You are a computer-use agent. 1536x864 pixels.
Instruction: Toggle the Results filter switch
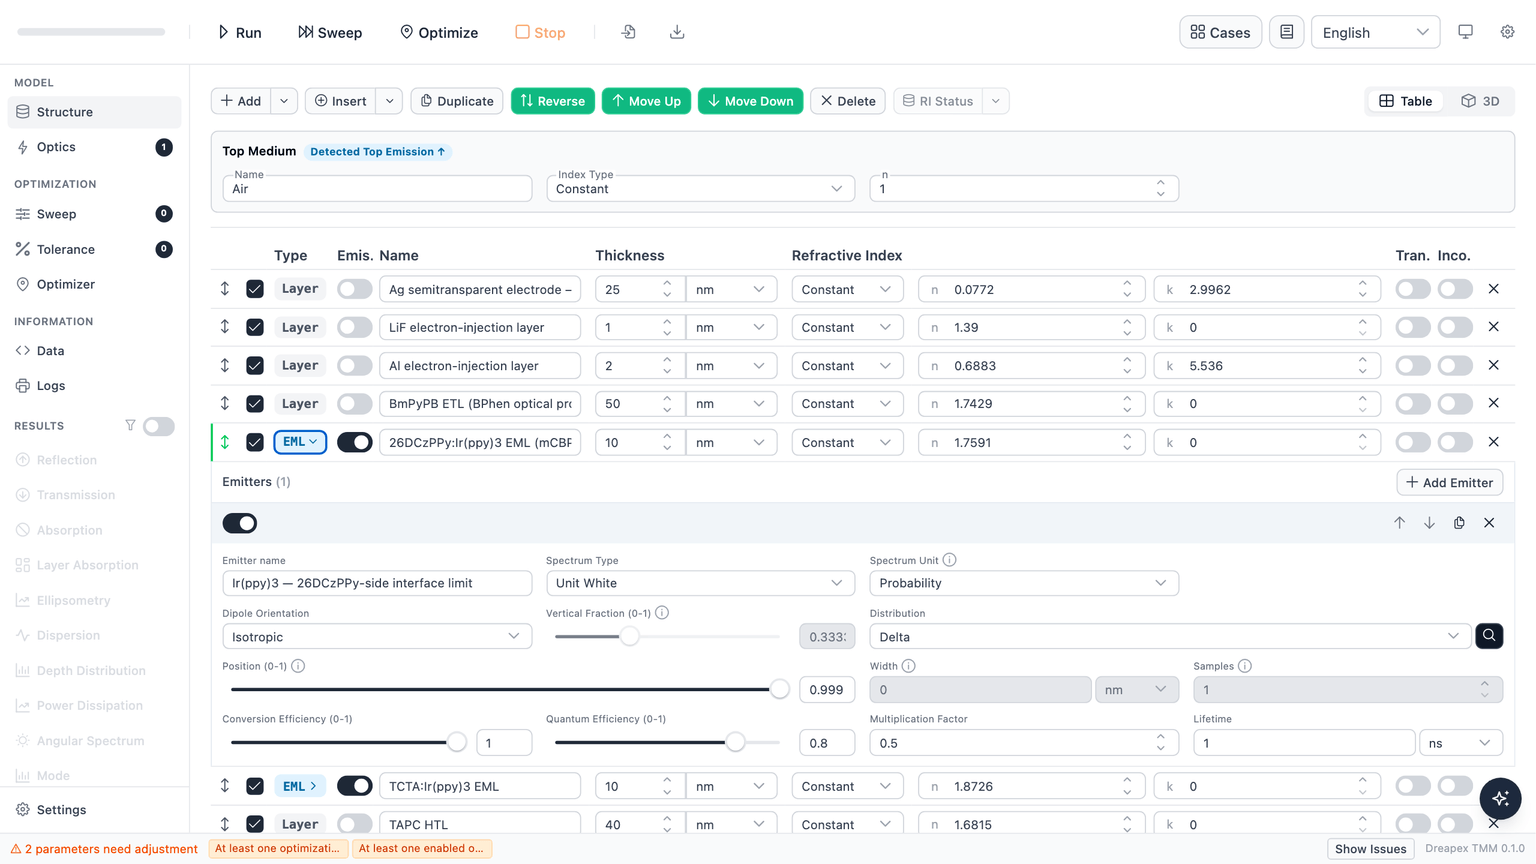point(158,426)
